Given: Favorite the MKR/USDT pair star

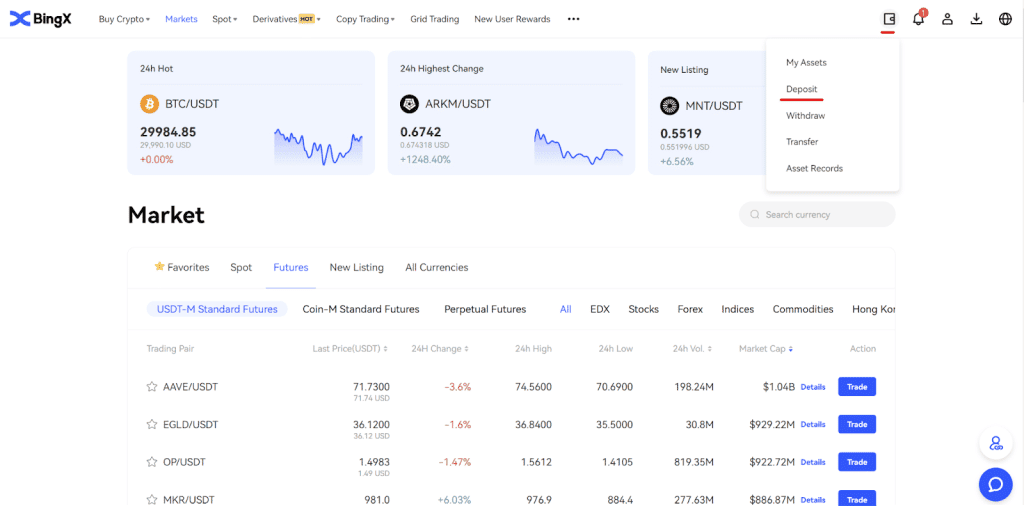Looking at the screenshot, I should [152, 499].
